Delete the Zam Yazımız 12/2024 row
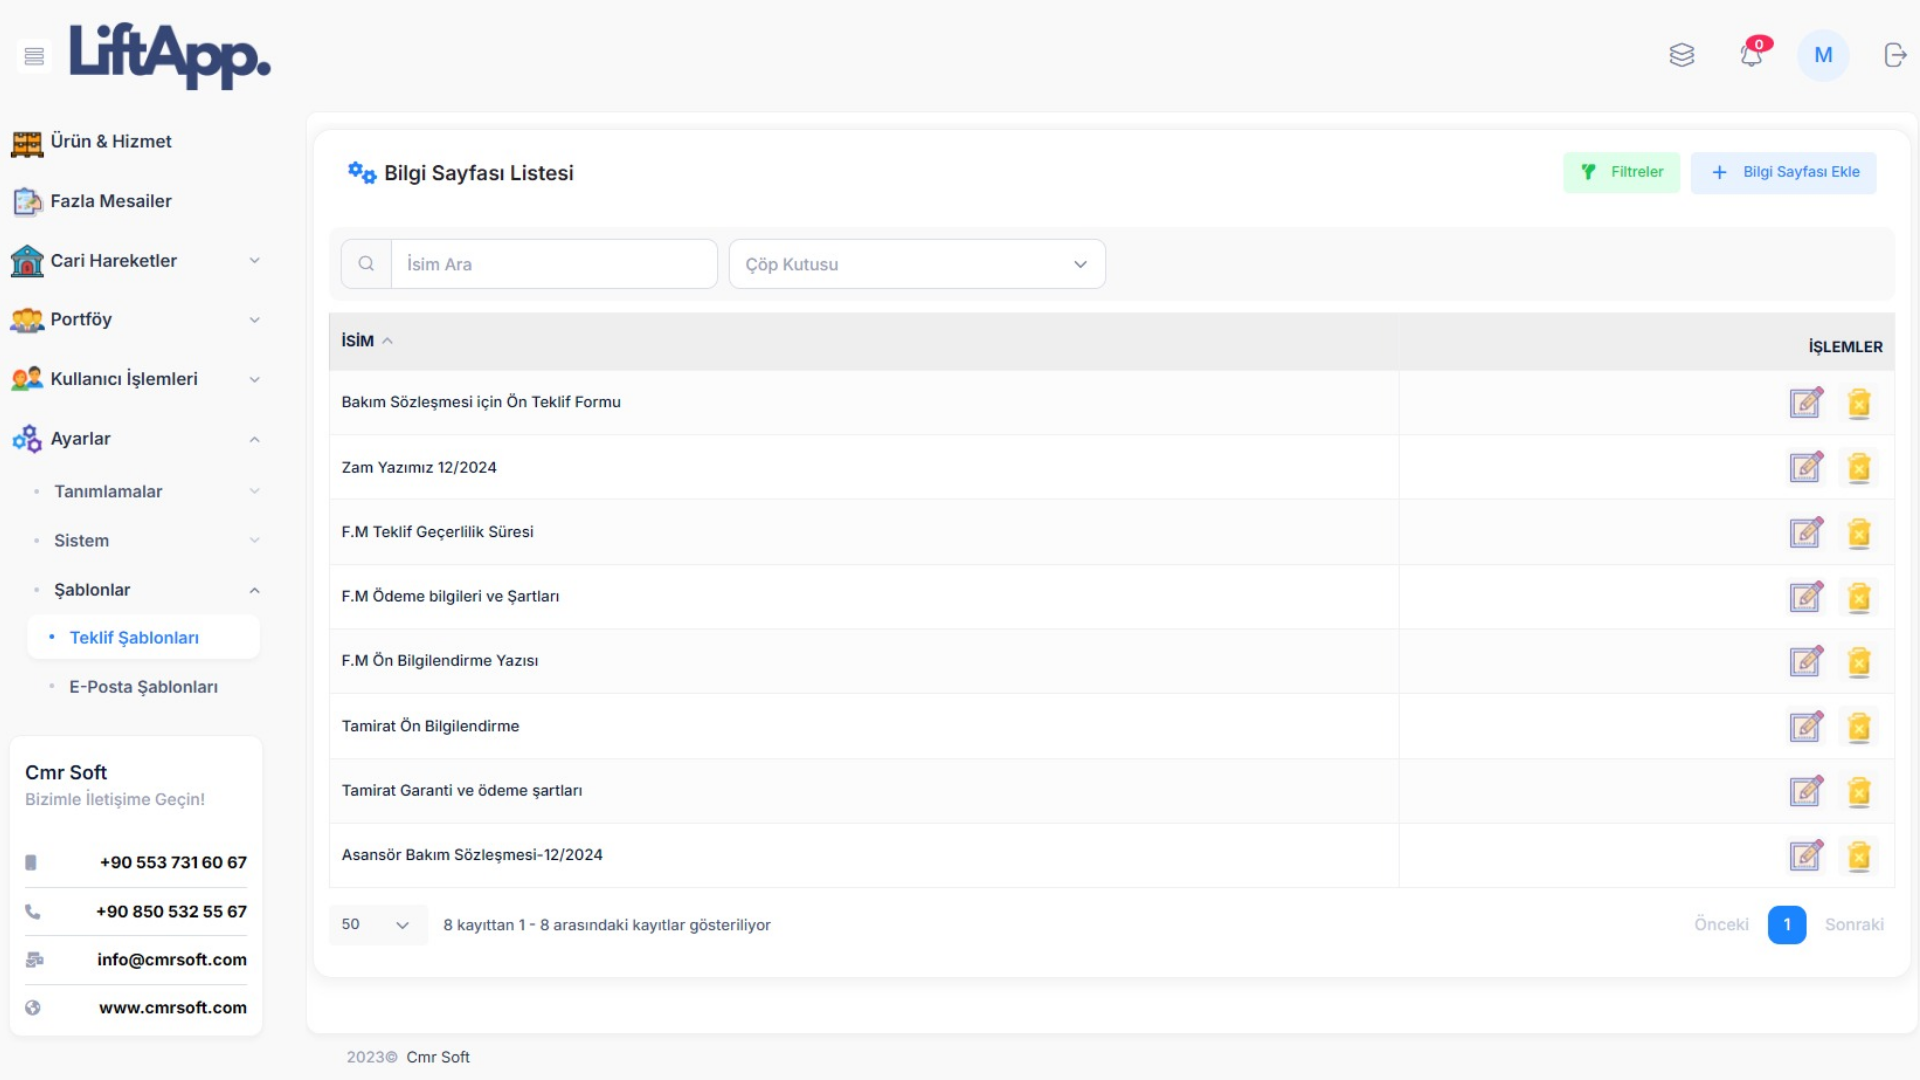The width and height of the screenshot is (1920, 1080). pos(1859,468)
